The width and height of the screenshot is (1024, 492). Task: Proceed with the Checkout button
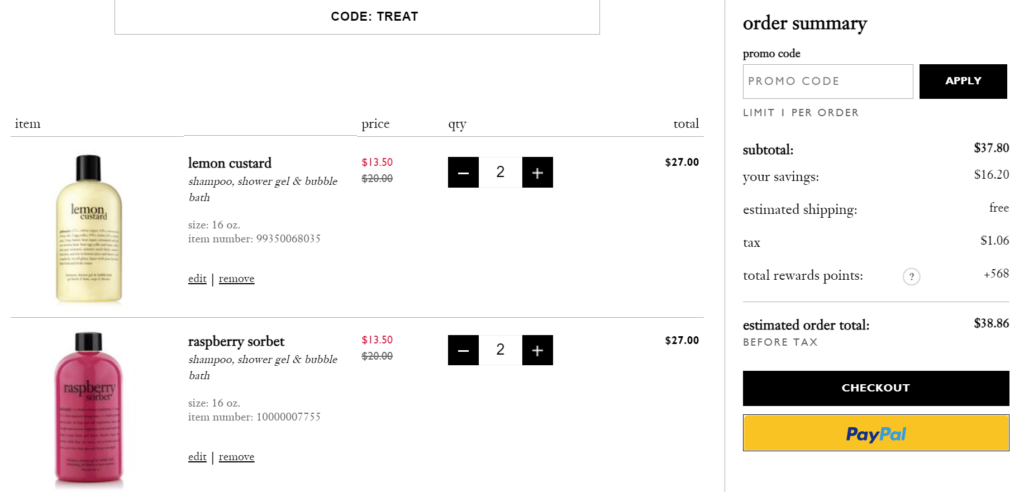875,388
